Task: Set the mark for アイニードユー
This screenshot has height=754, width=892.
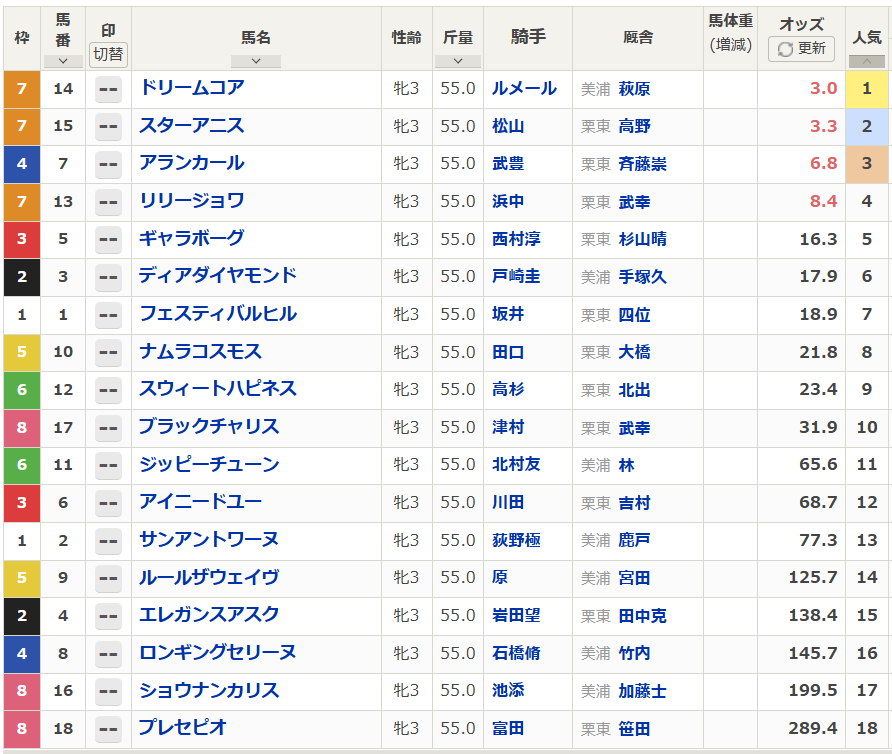Action: [x=108, y=503]
